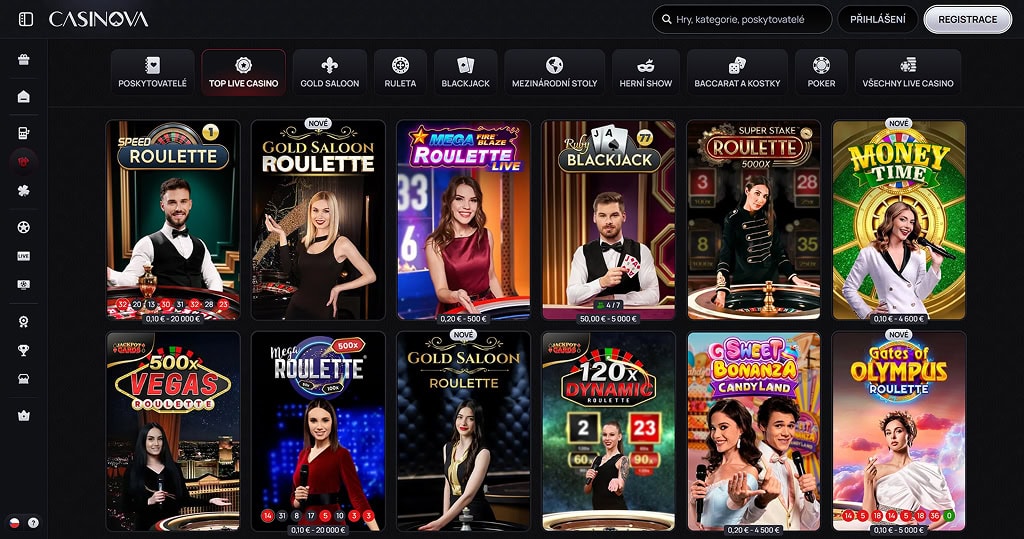This screenshot has height=539, width=1024.
Task: Open the Speed Roulette game card
Action: [173, 220]
